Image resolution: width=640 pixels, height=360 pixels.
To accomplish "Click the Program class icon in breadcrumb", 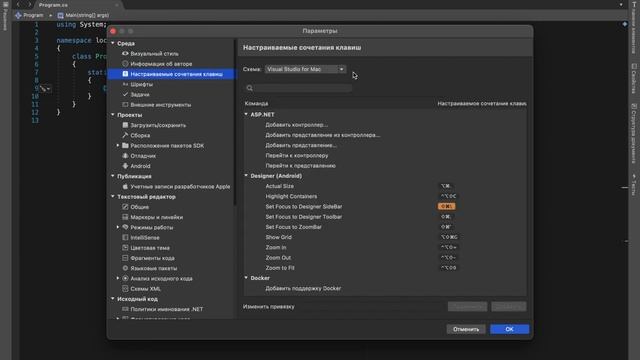I will [x=18, y=15].
